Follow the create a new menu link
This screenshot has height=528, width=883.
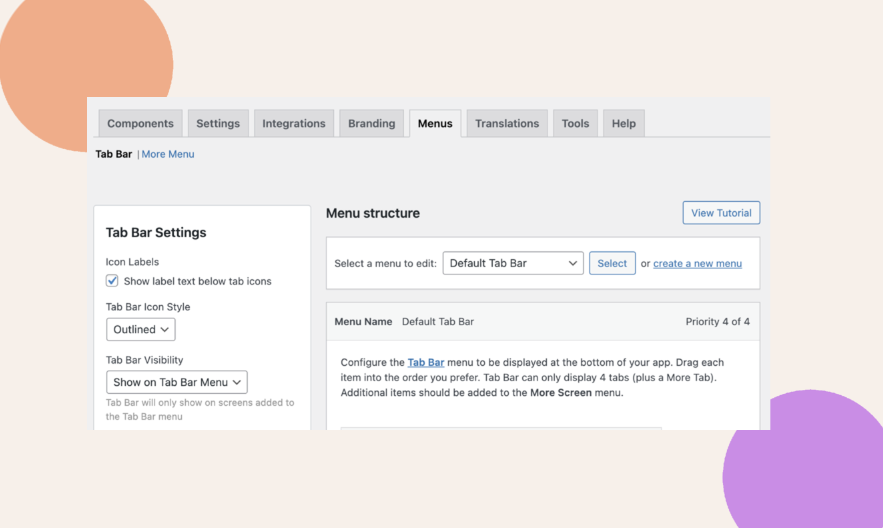tap(697, 263)
